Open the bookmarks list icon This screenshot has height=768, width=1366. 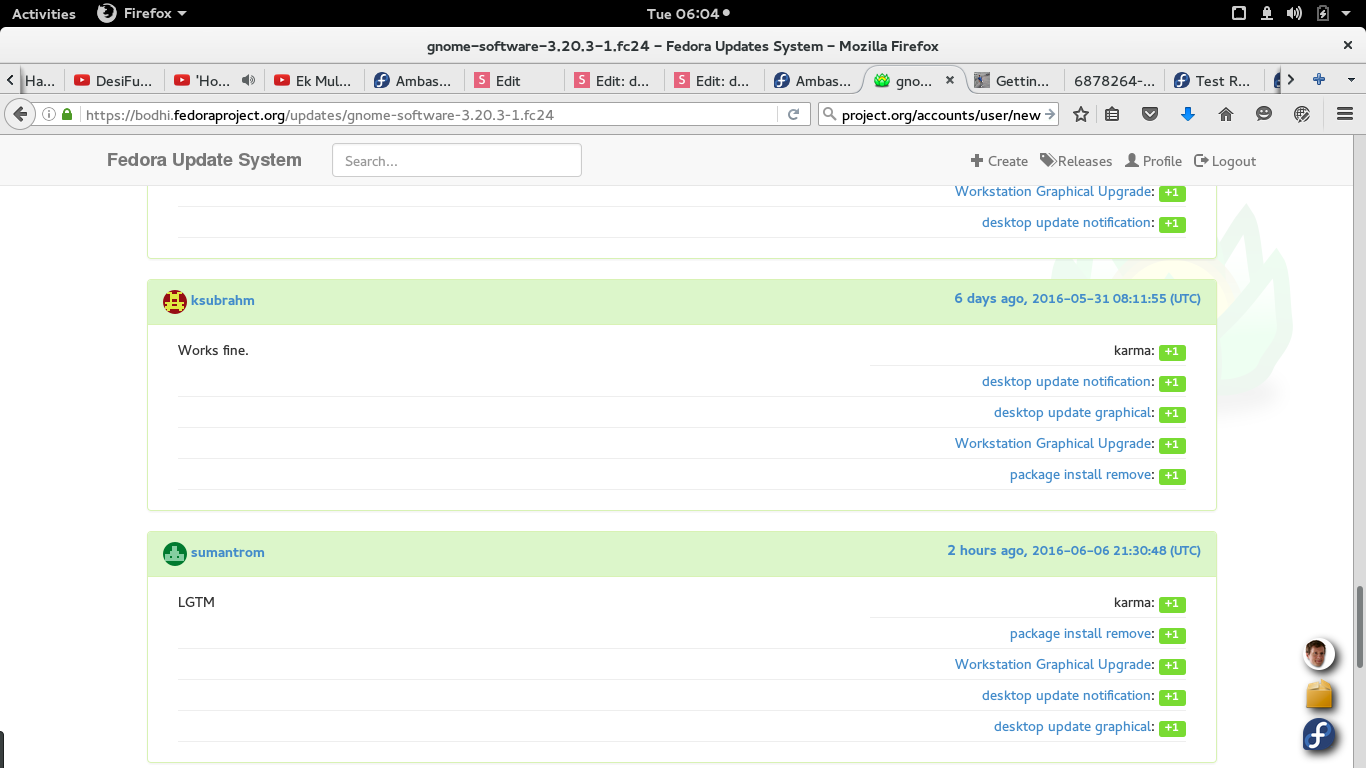click(1112, 115)
